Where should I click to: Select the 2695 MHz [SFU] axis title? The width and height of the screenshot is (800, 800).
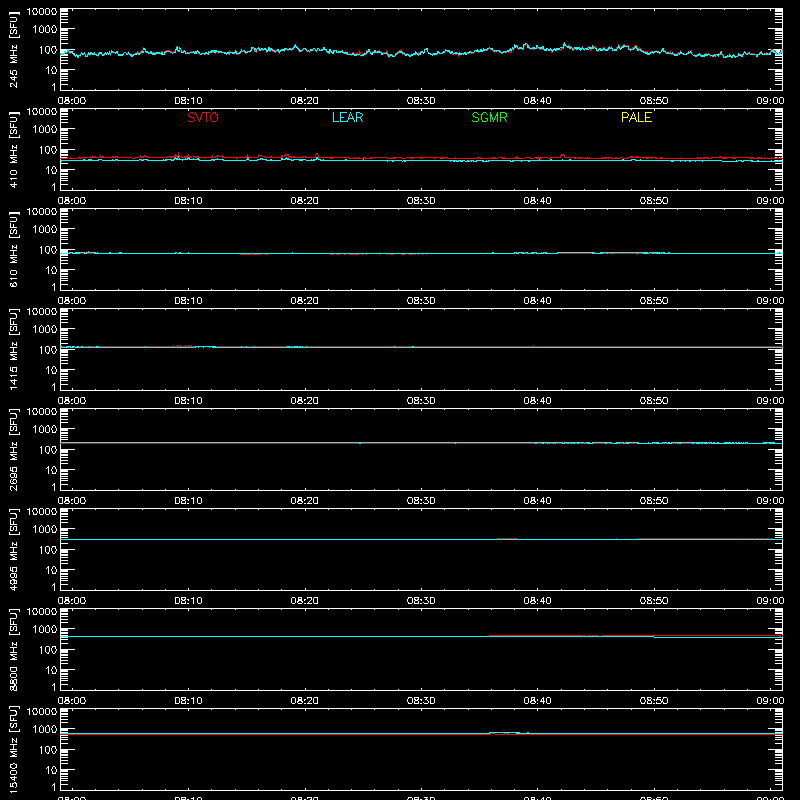[13, 449]
